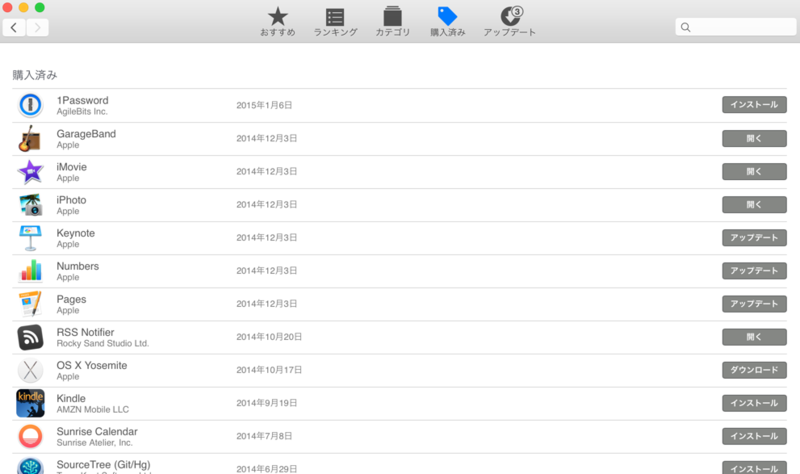Viewport: 800px width, 474px height.
Task: Click the GarageBand guitar icon
Action: point(30,138)
